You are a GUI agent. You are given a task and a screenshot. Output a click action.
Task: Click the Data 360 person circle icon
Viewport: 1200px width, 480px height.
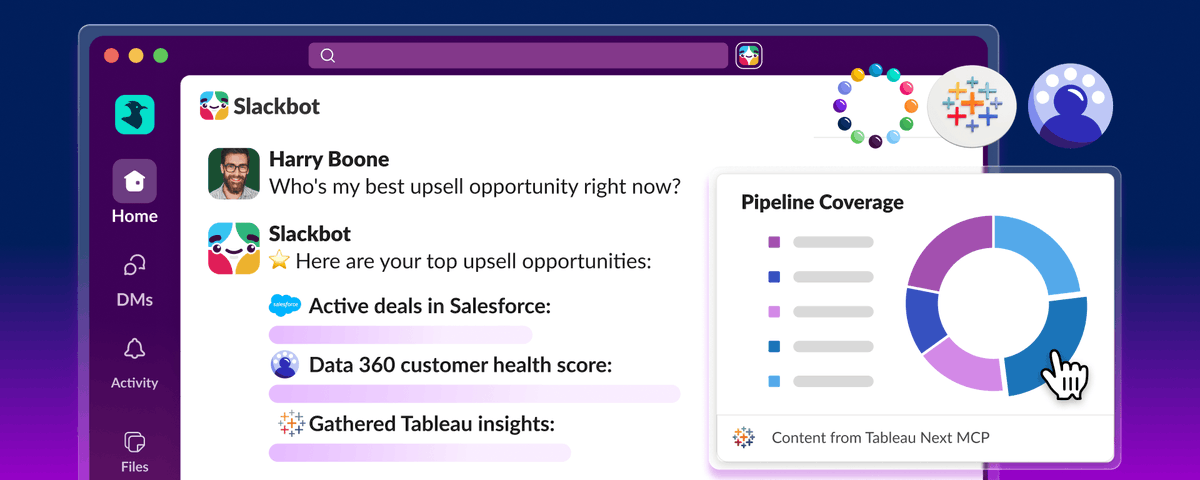(x=1071, y=106)
